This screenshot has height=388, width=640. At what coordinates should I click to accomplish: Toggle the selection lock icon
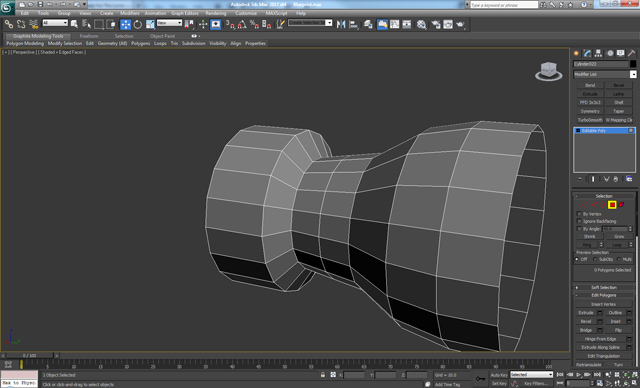(x=323, y=375)
